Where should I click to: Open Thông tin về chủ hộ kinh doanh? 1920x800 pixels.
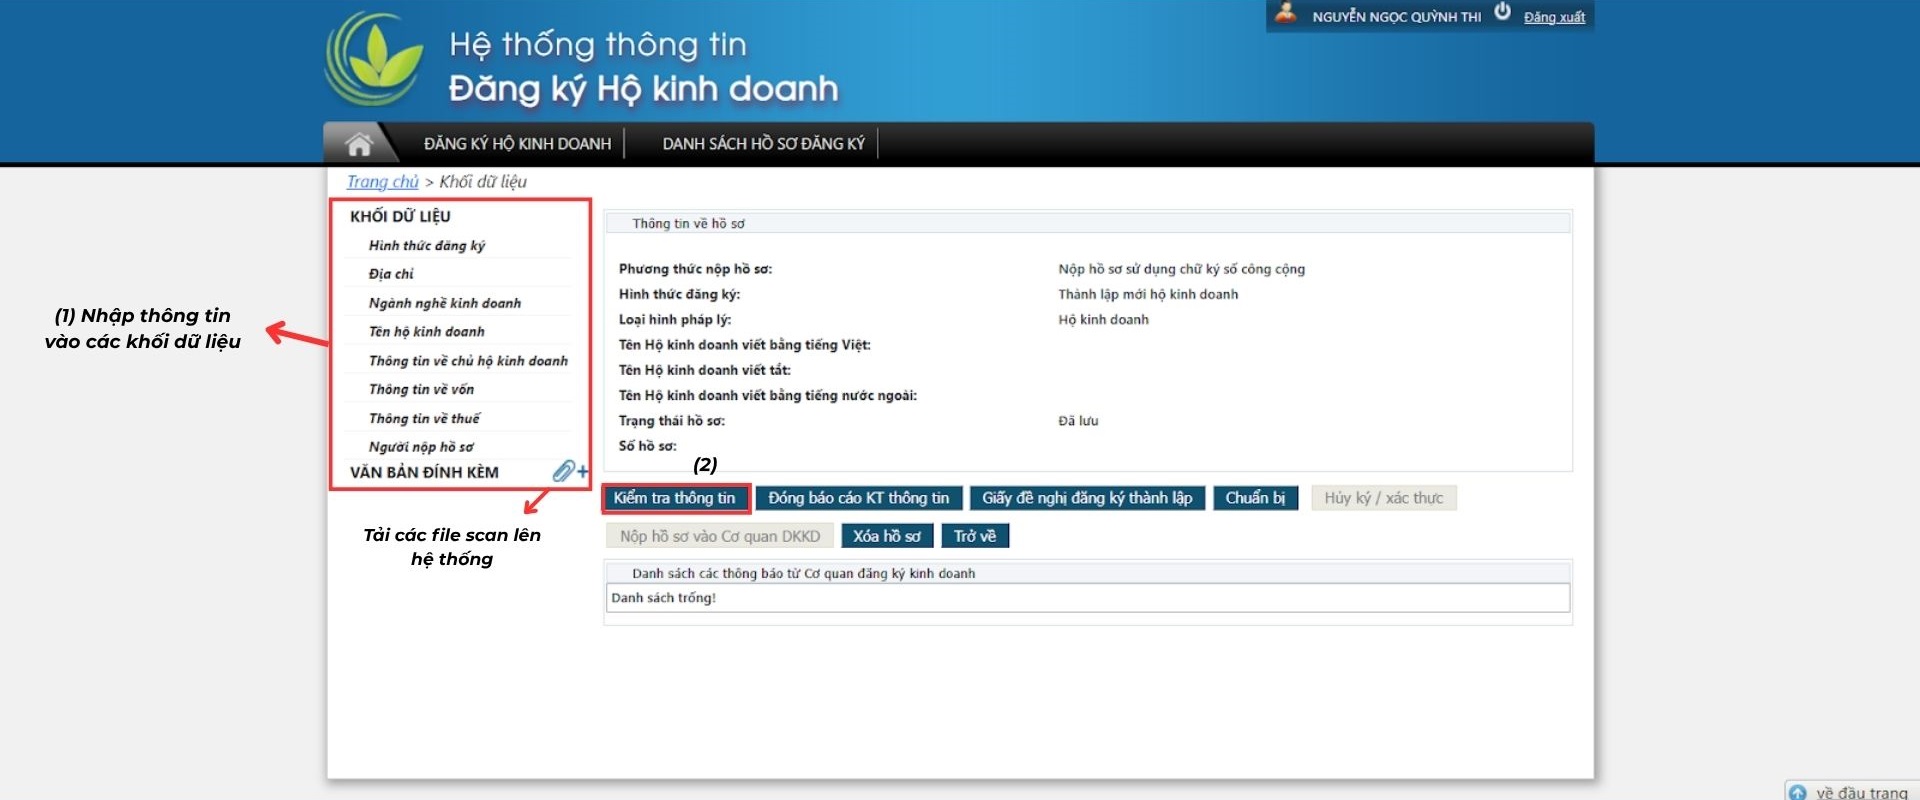[468, 361]
